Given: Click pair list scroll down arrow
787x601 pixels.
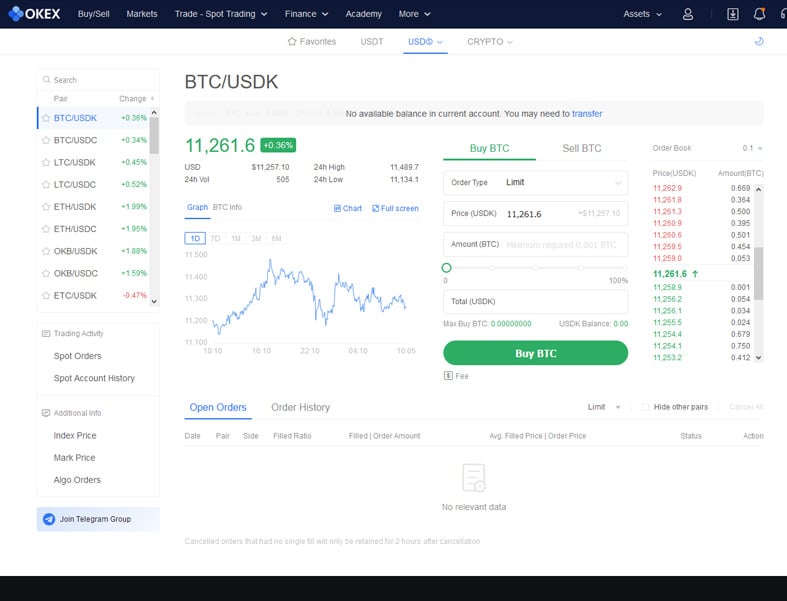Looking at the screenshot, I should [154, 301].
